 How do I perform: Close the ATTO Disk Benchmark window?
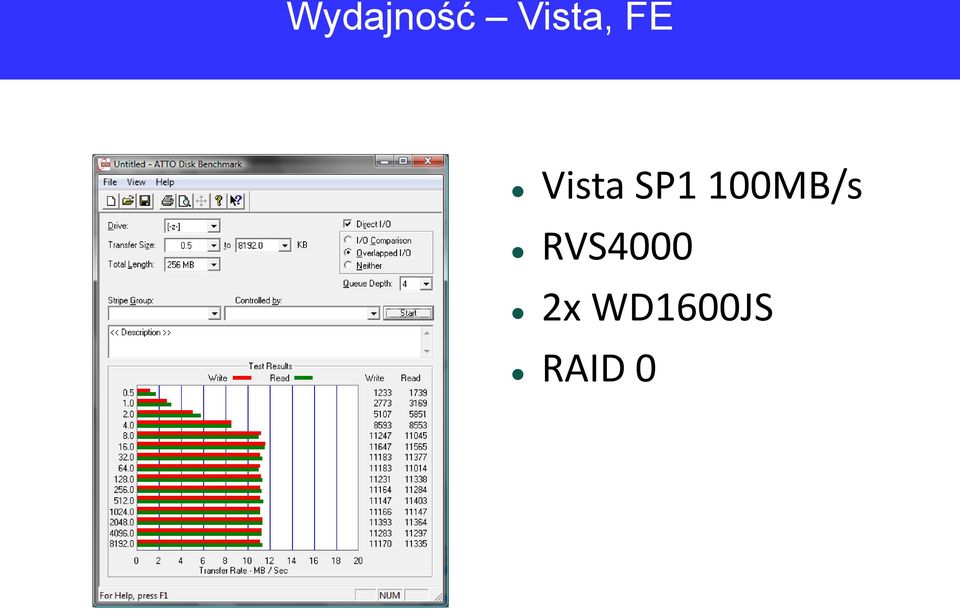(x=429, y=162)
